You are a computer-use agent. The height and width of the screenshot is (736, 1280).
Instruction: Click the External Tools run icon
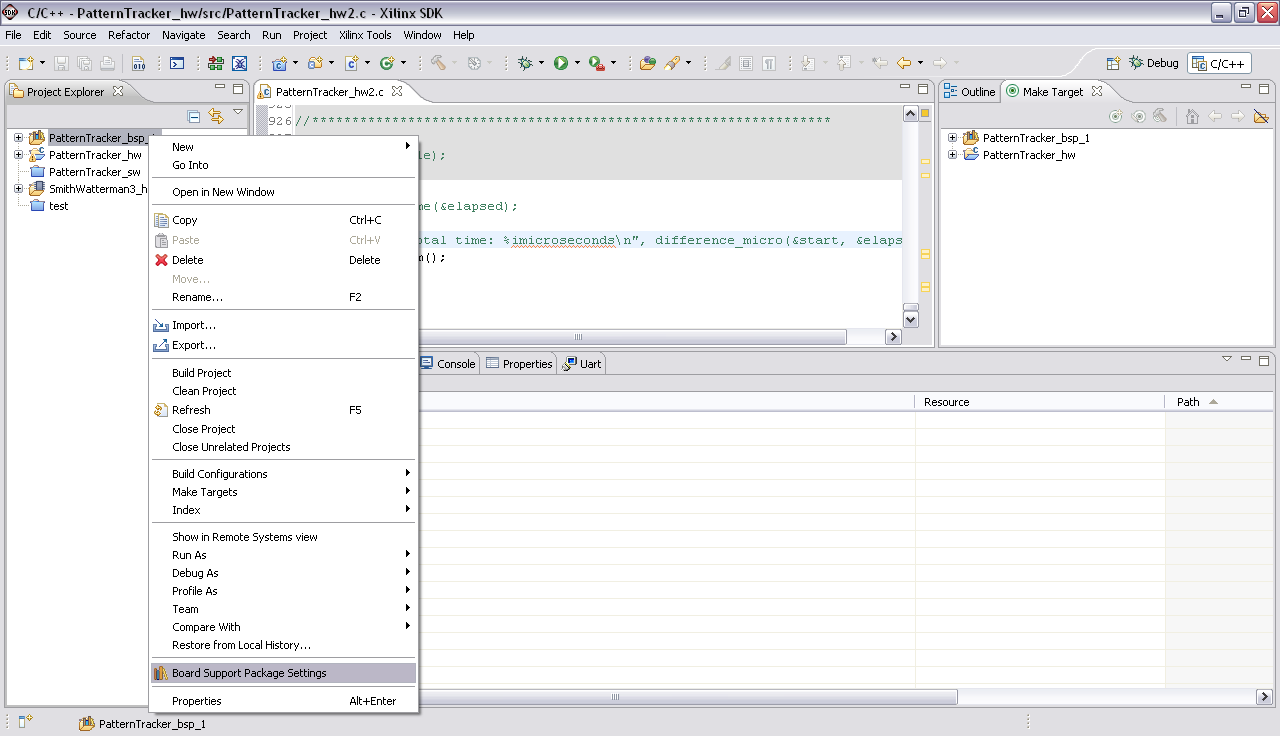(597, 63)
